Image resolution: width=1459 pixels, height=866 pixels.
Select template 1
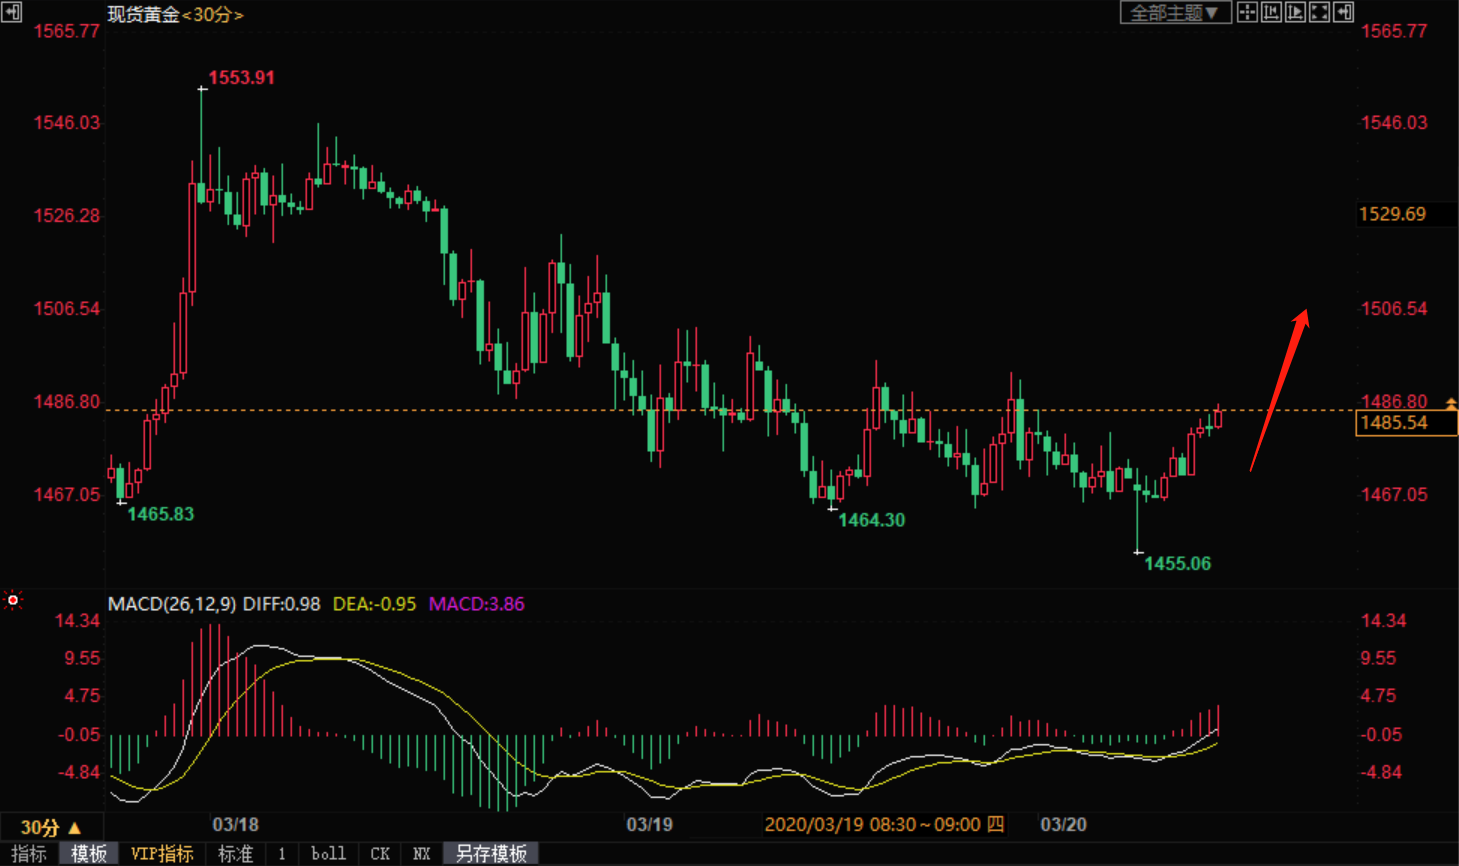[282, 854]
